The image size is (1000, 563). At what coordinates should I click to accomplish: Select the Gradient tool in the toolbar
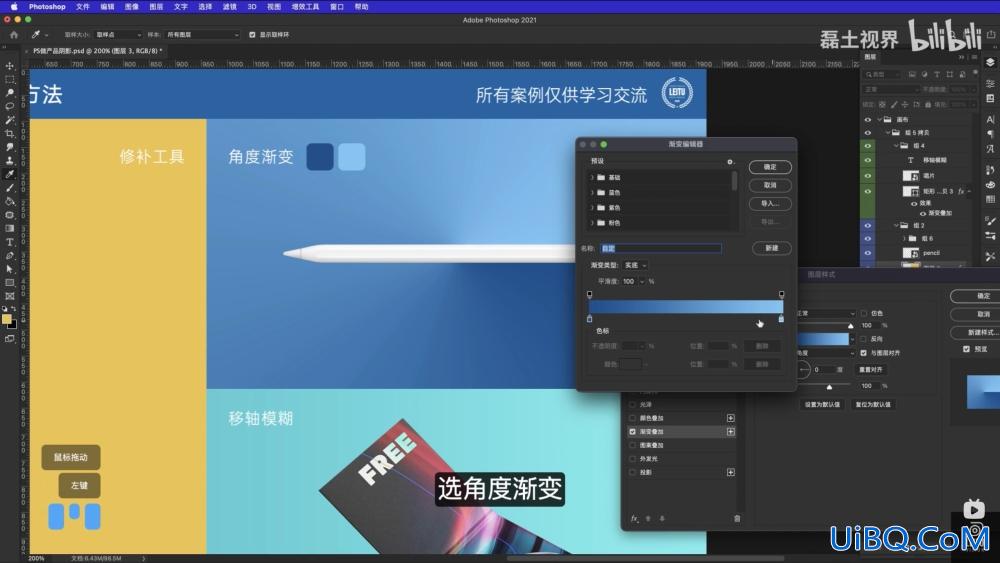10,228
